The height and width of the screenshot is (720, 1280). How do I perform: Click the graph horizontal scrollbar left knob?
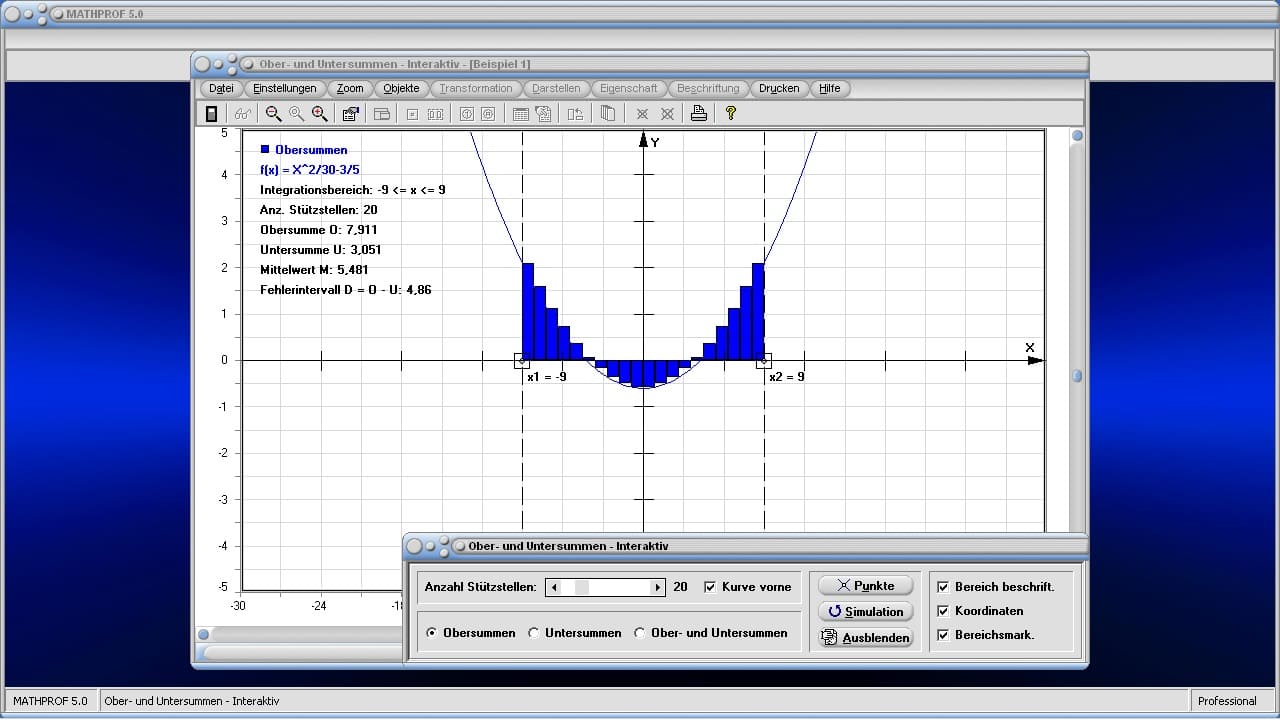coord(204,634)
